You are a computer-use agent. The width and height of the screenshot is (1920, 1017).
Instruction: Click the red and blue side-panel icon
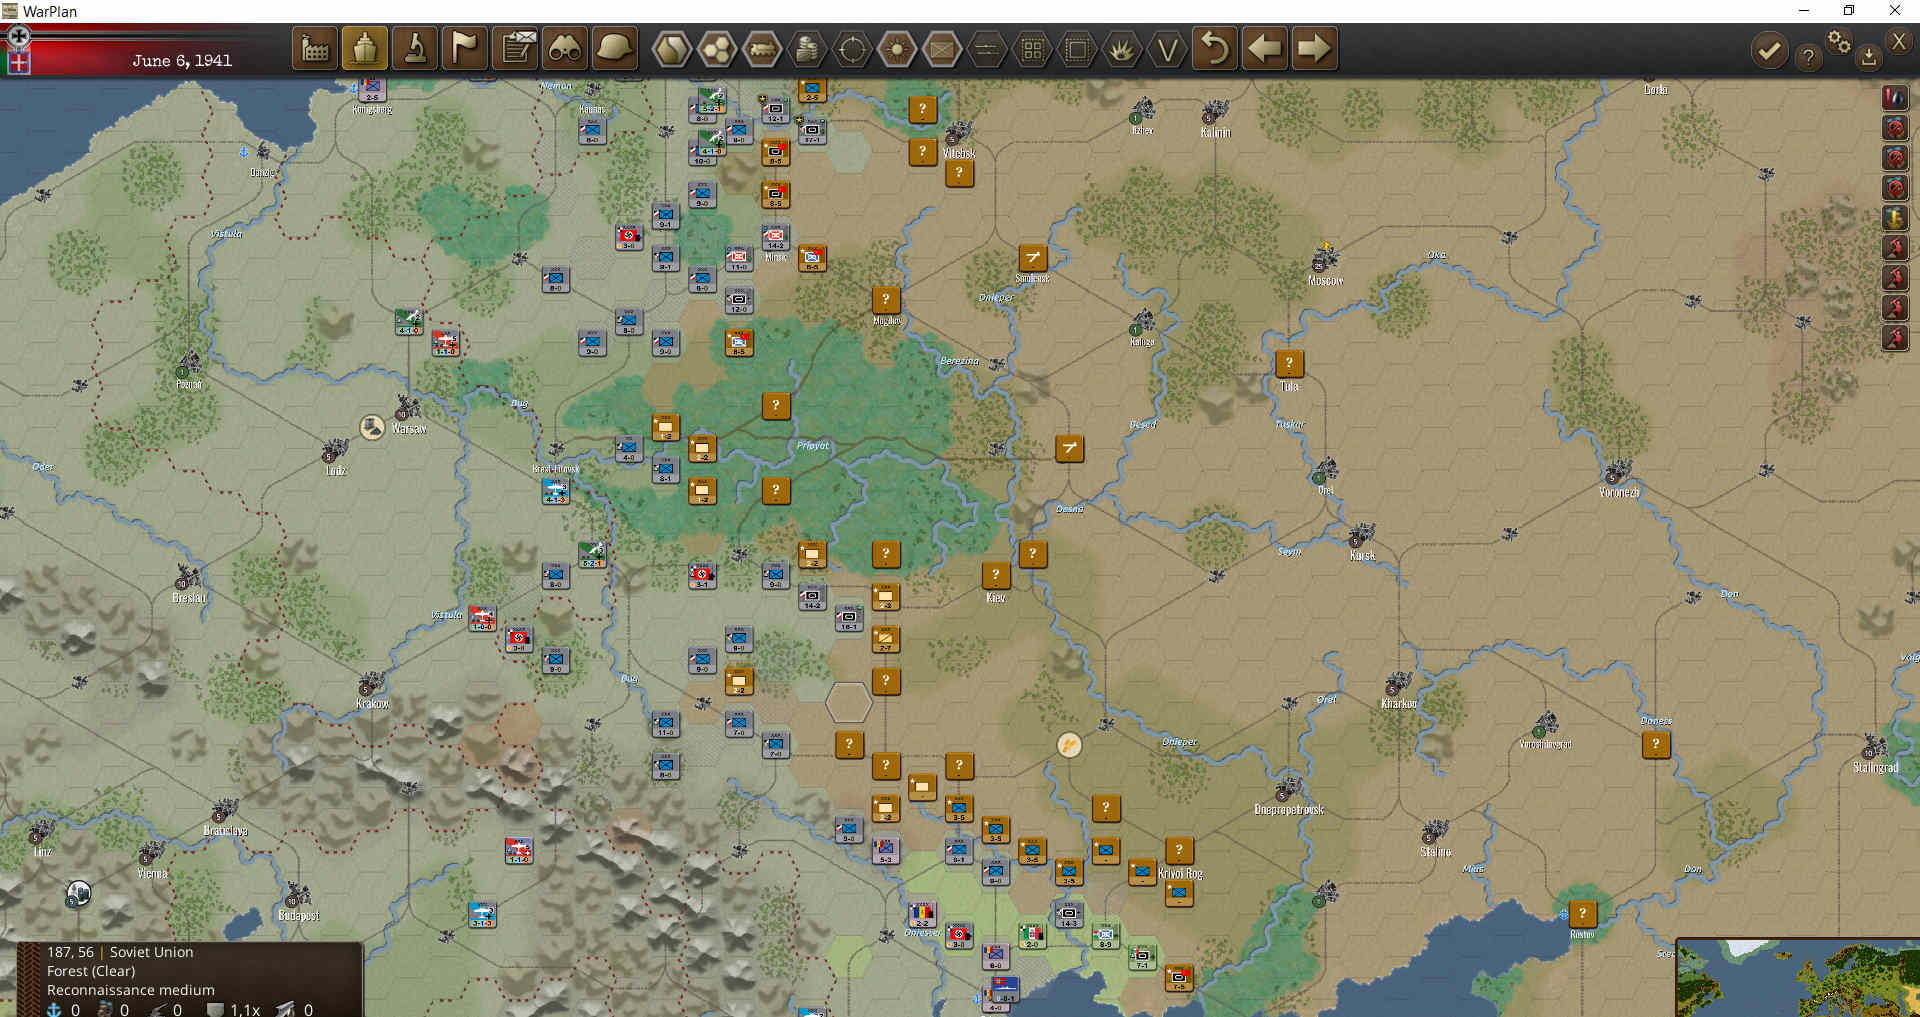pos(1894,97)
